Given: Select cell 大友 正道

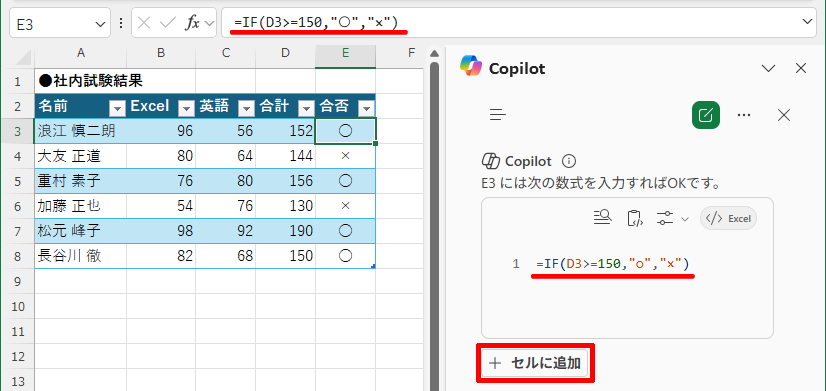Looking at the screenshot, I should click(81, 156).
